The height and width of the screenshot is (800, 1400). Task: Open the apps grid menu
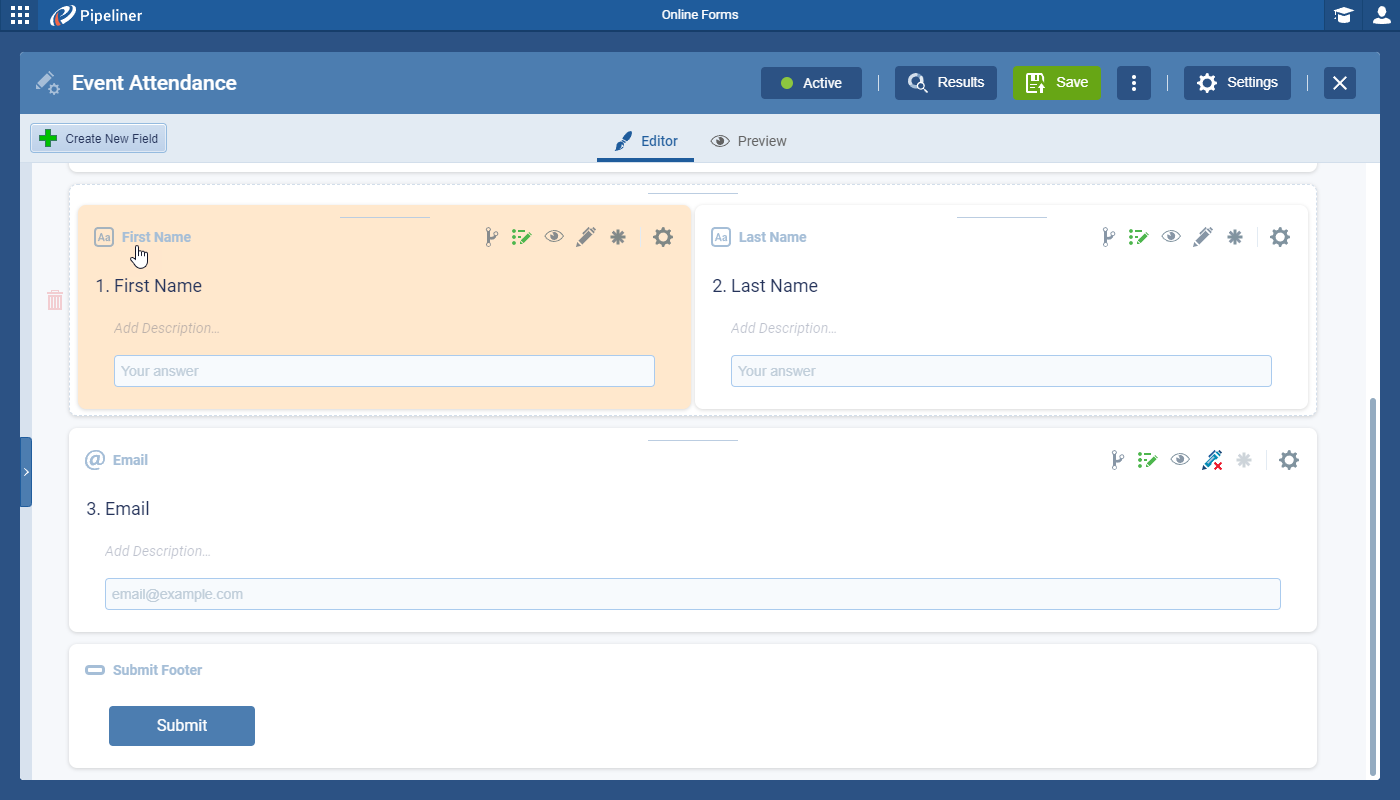20,15
